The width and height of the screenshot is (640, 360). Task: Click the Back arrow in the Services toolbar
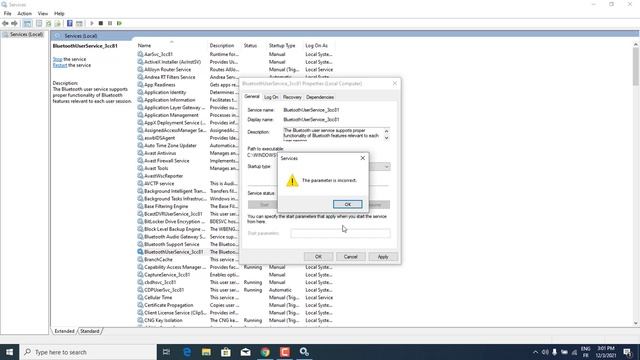pyautogui.click(x=5, y=24)
